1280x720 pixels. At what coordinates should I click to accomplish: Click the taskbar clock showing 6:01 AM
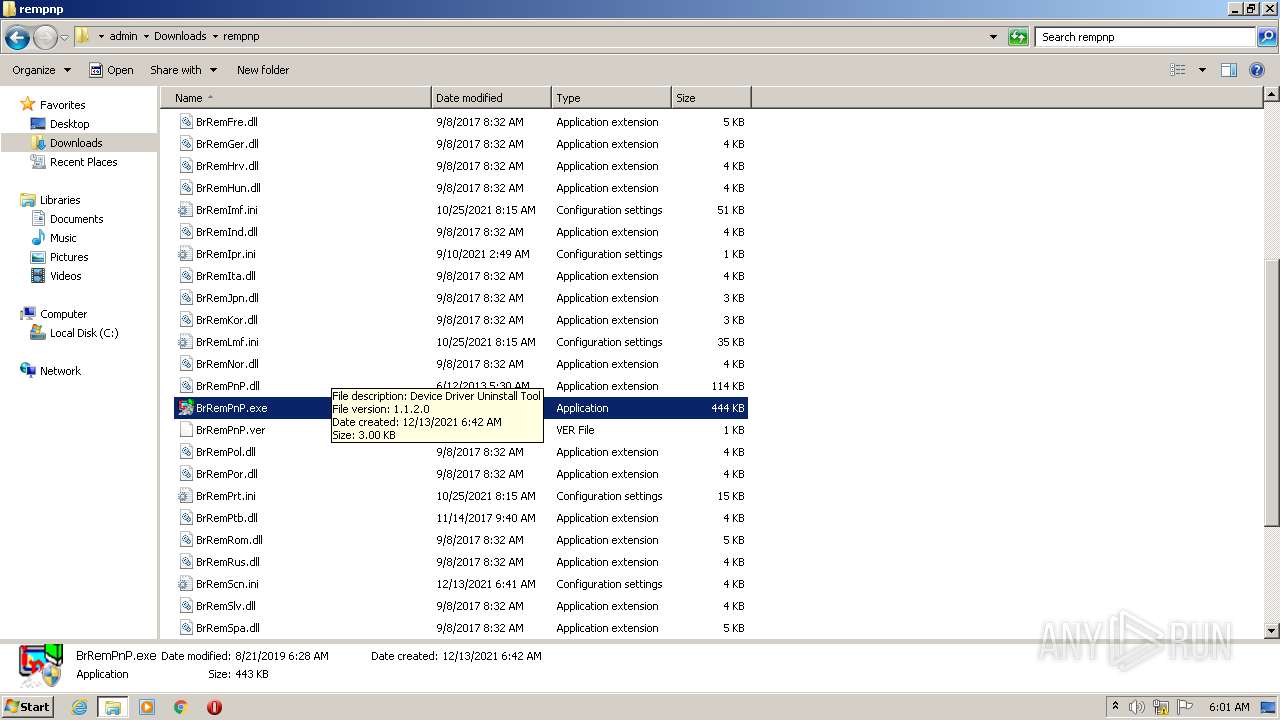click(1229, 707)
